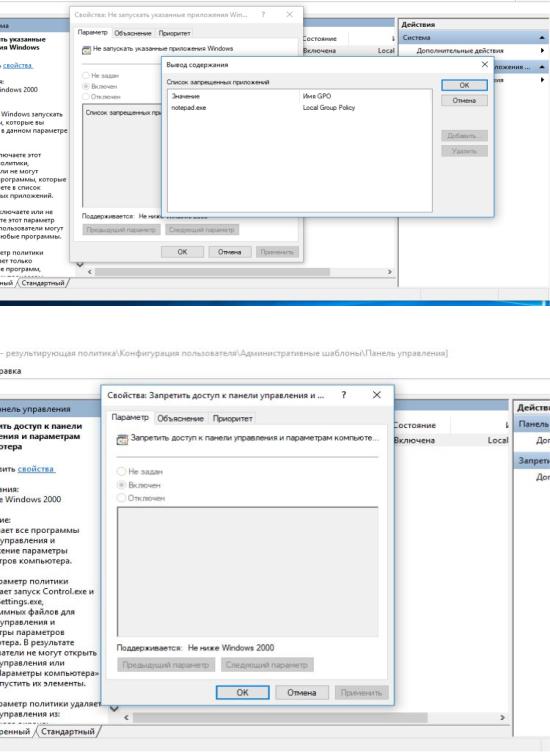Select notepad.exe entry in the forbidden apps list
Image resolution: width=550 pixels, height=752 pixels.
point(189,108)
